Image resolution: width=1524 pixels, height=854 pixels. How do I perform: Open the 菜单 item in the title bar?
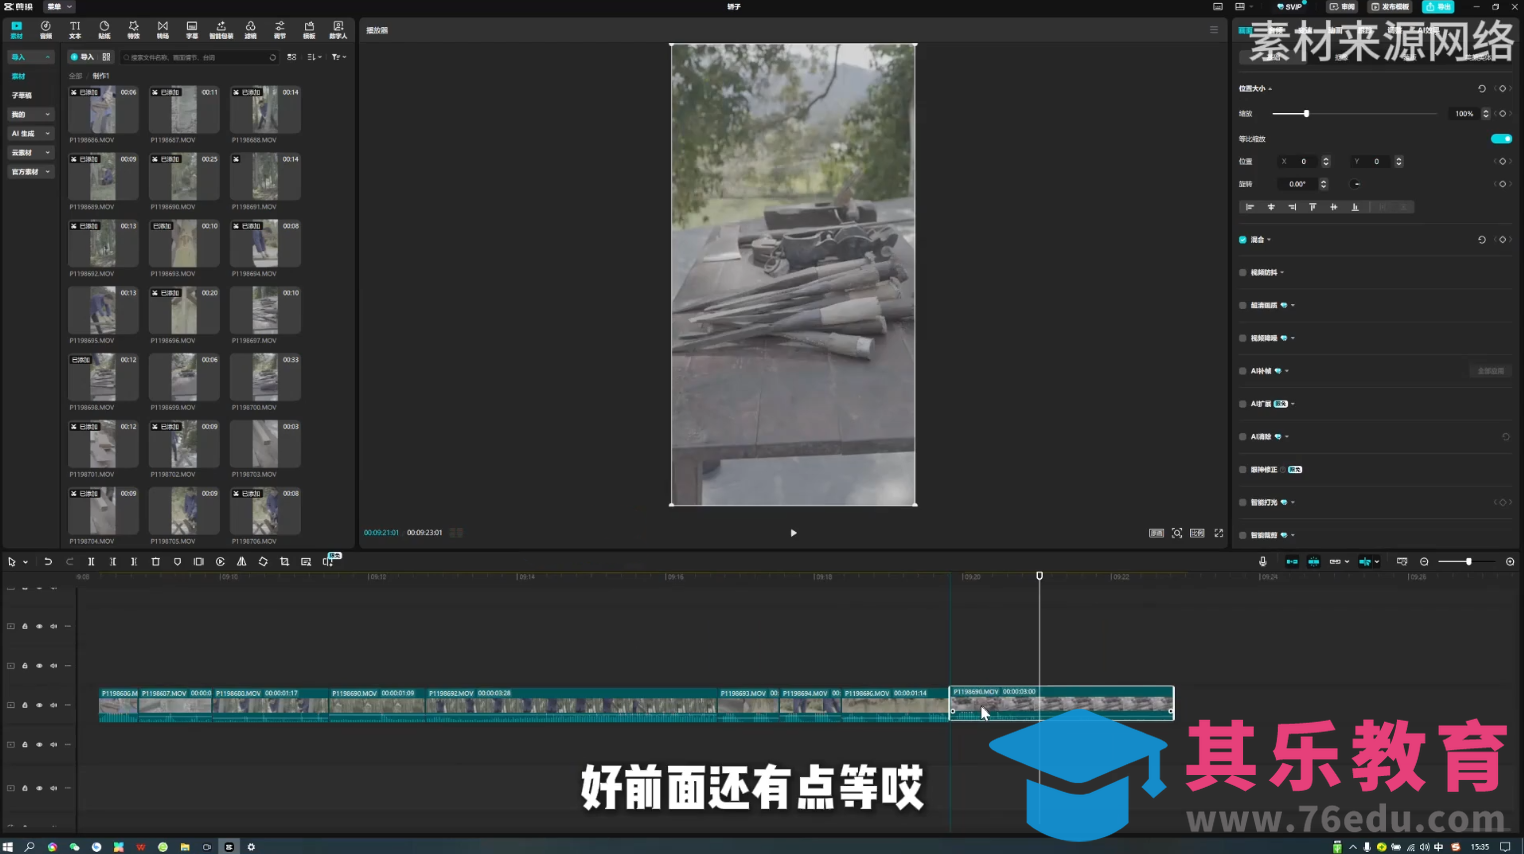coord(57,7)
